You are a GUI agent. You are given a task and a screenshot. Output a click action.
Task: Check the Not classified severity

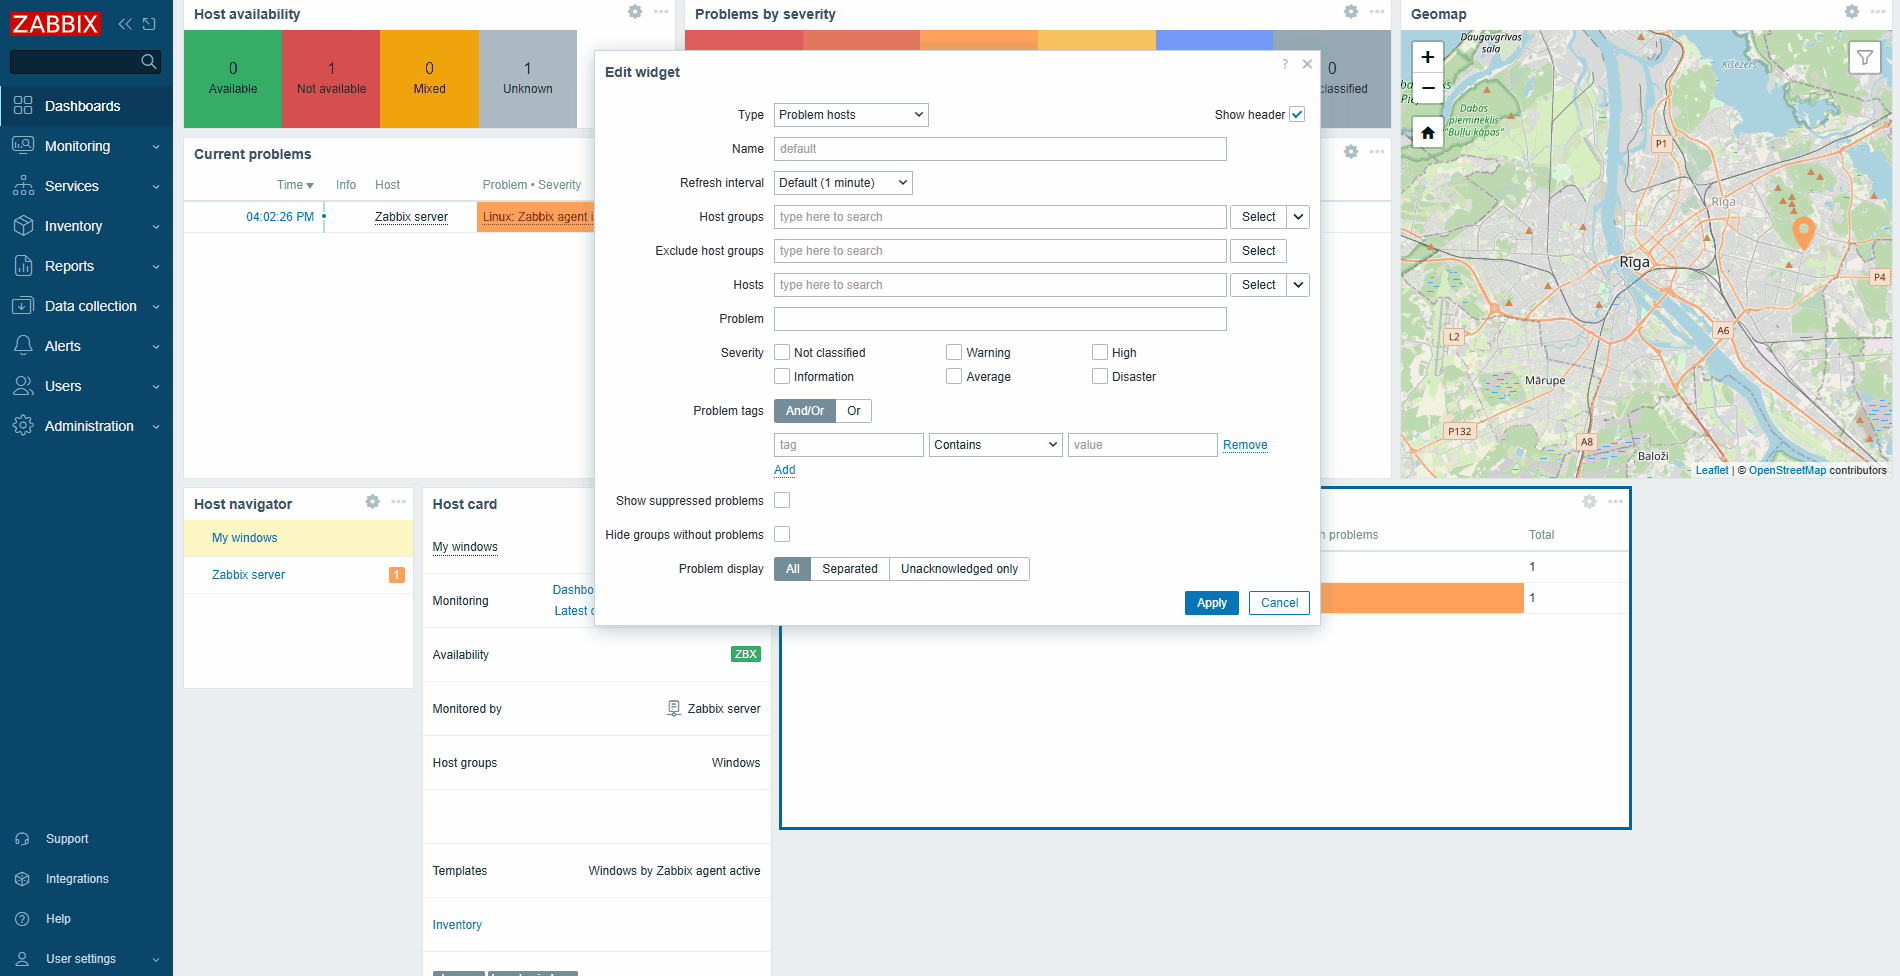[x=782, y=352]
